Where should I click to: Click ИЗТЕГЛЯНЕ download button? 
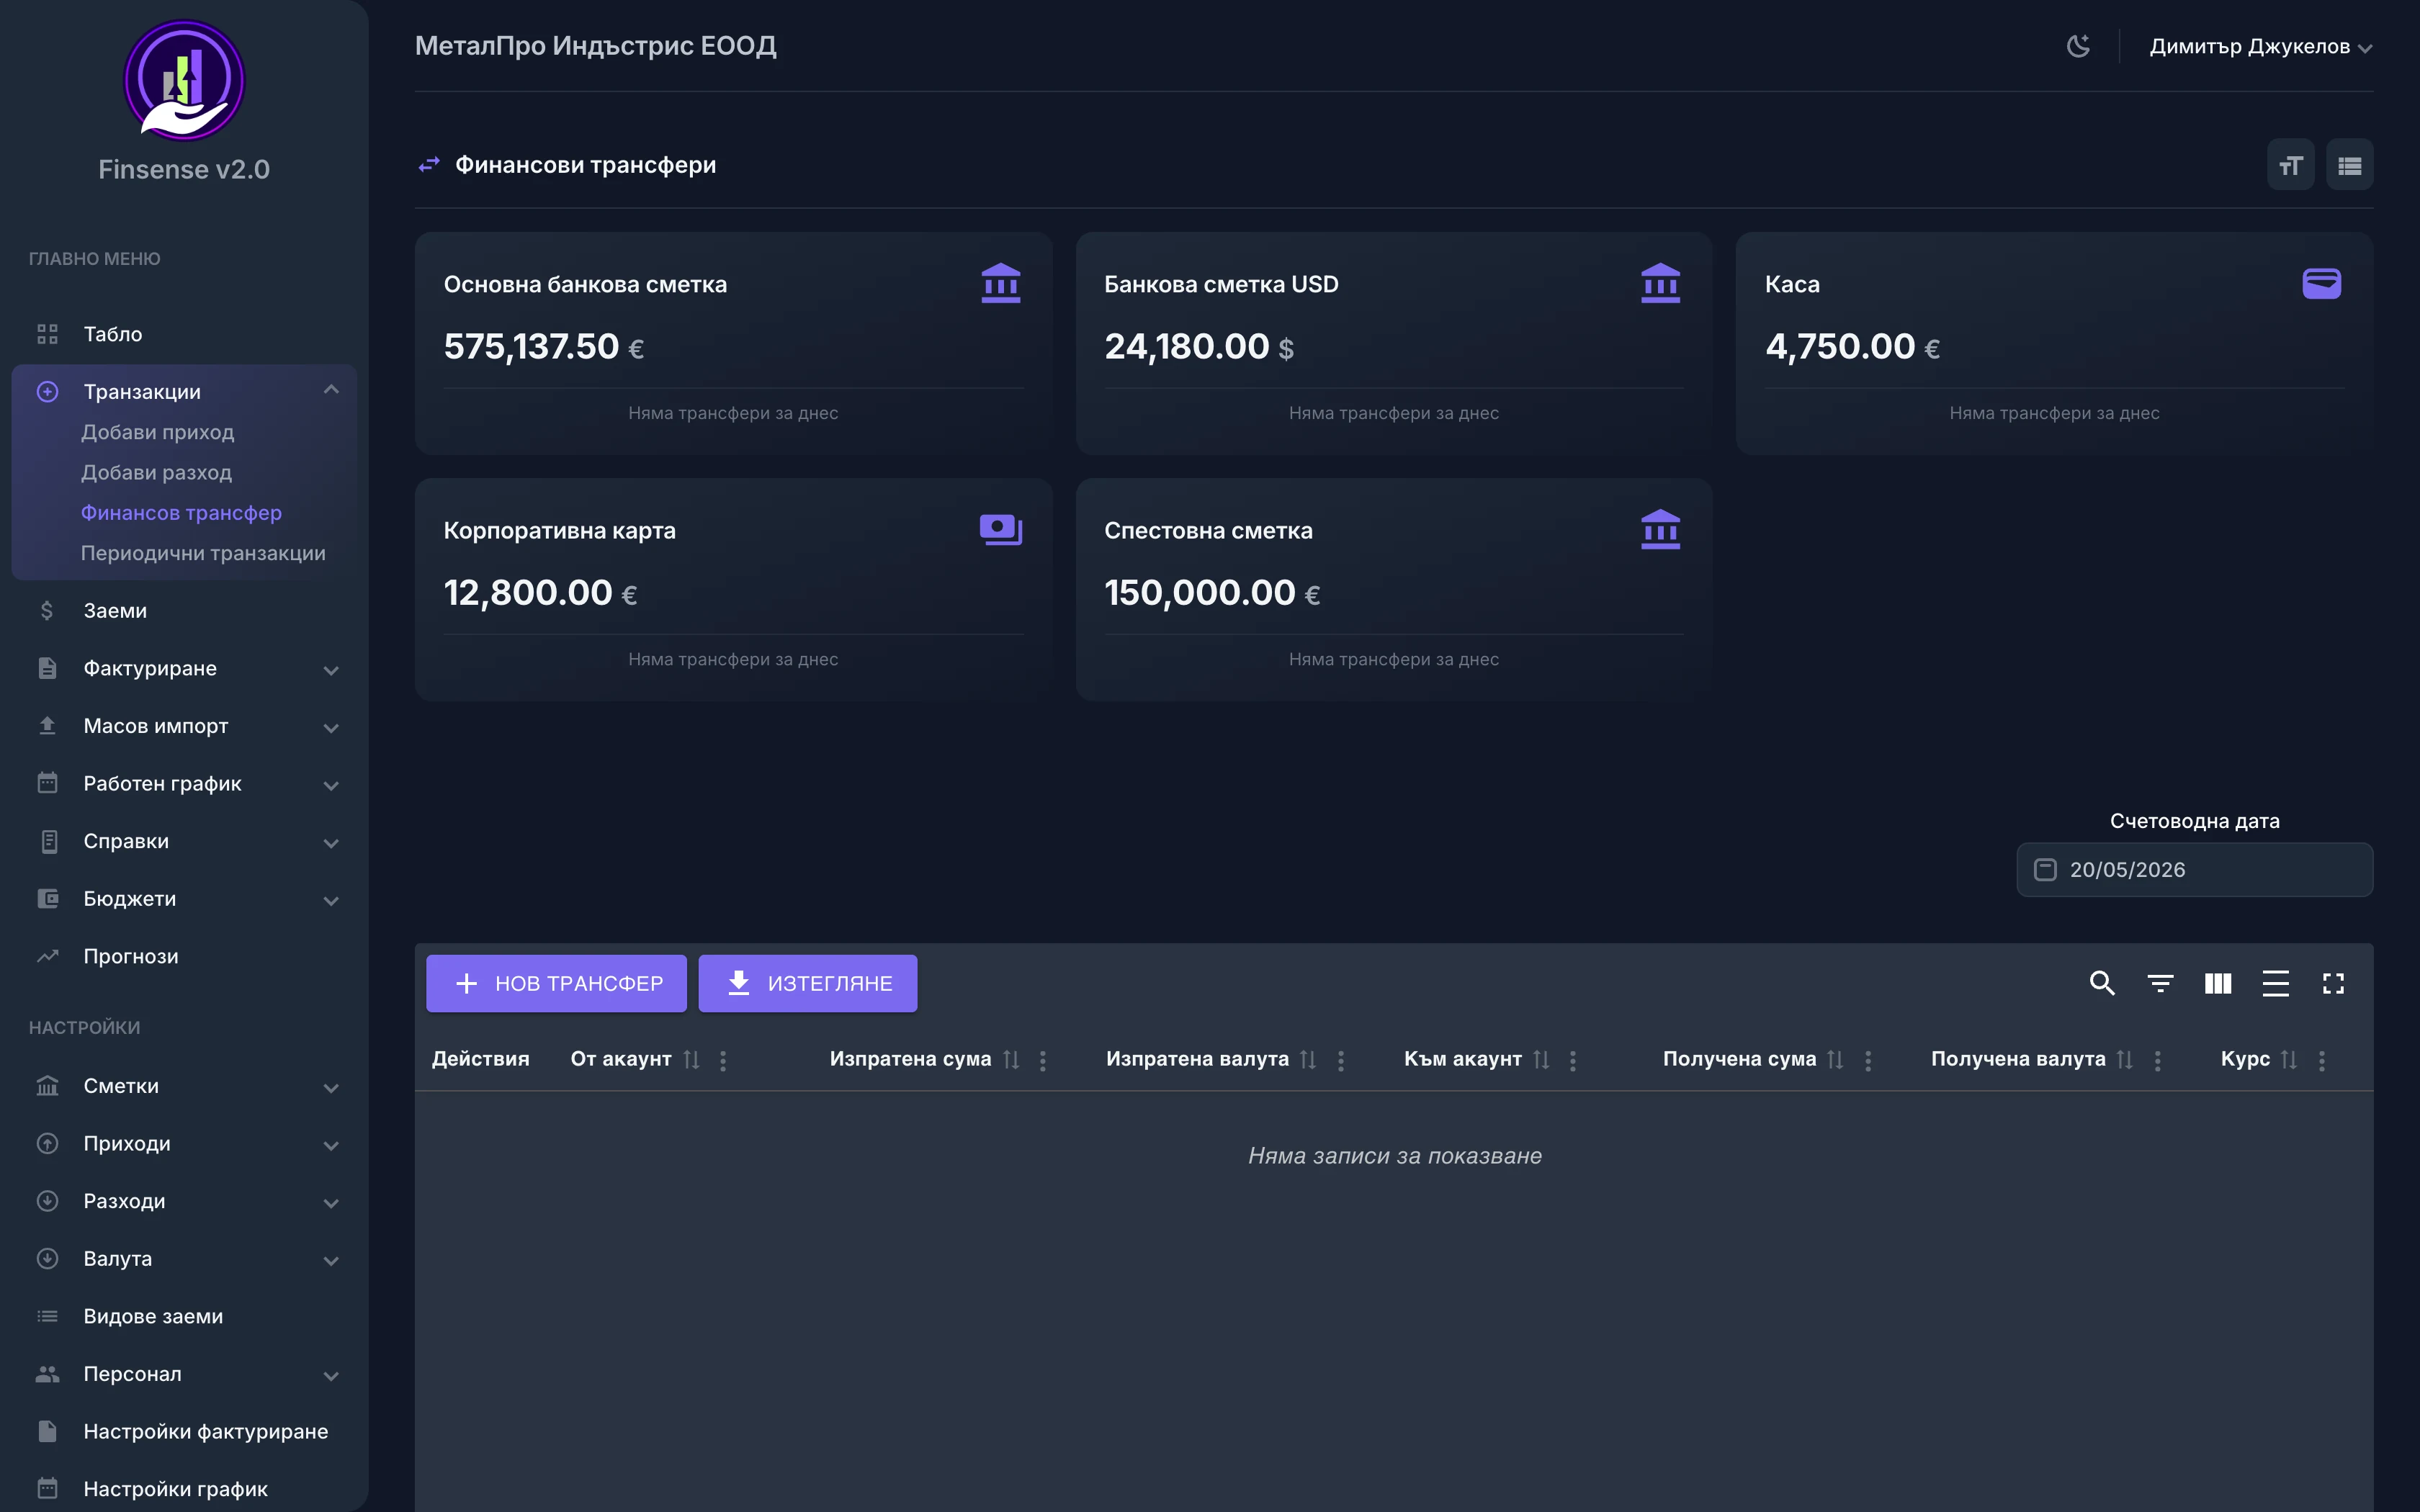(x=807, y=983)
